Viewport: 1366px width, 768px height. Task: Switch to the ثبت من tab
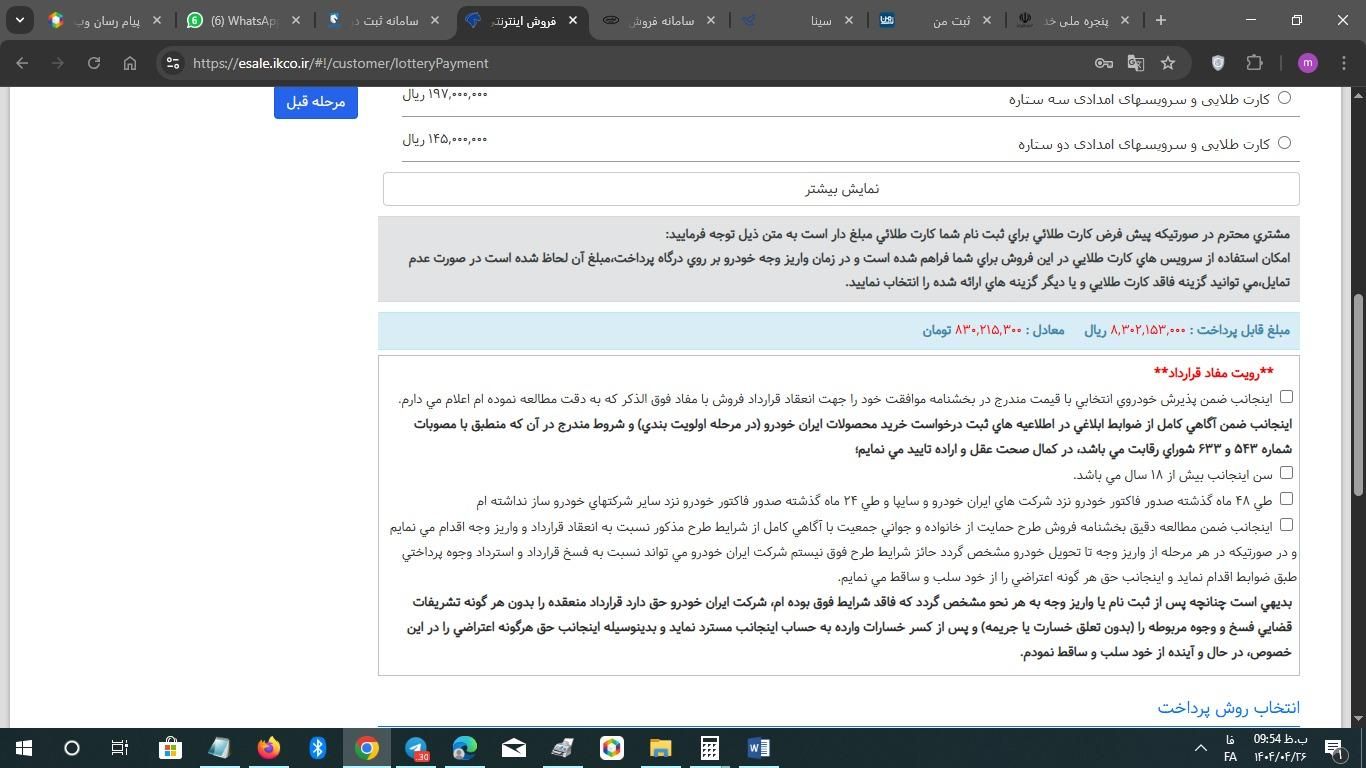935,20
